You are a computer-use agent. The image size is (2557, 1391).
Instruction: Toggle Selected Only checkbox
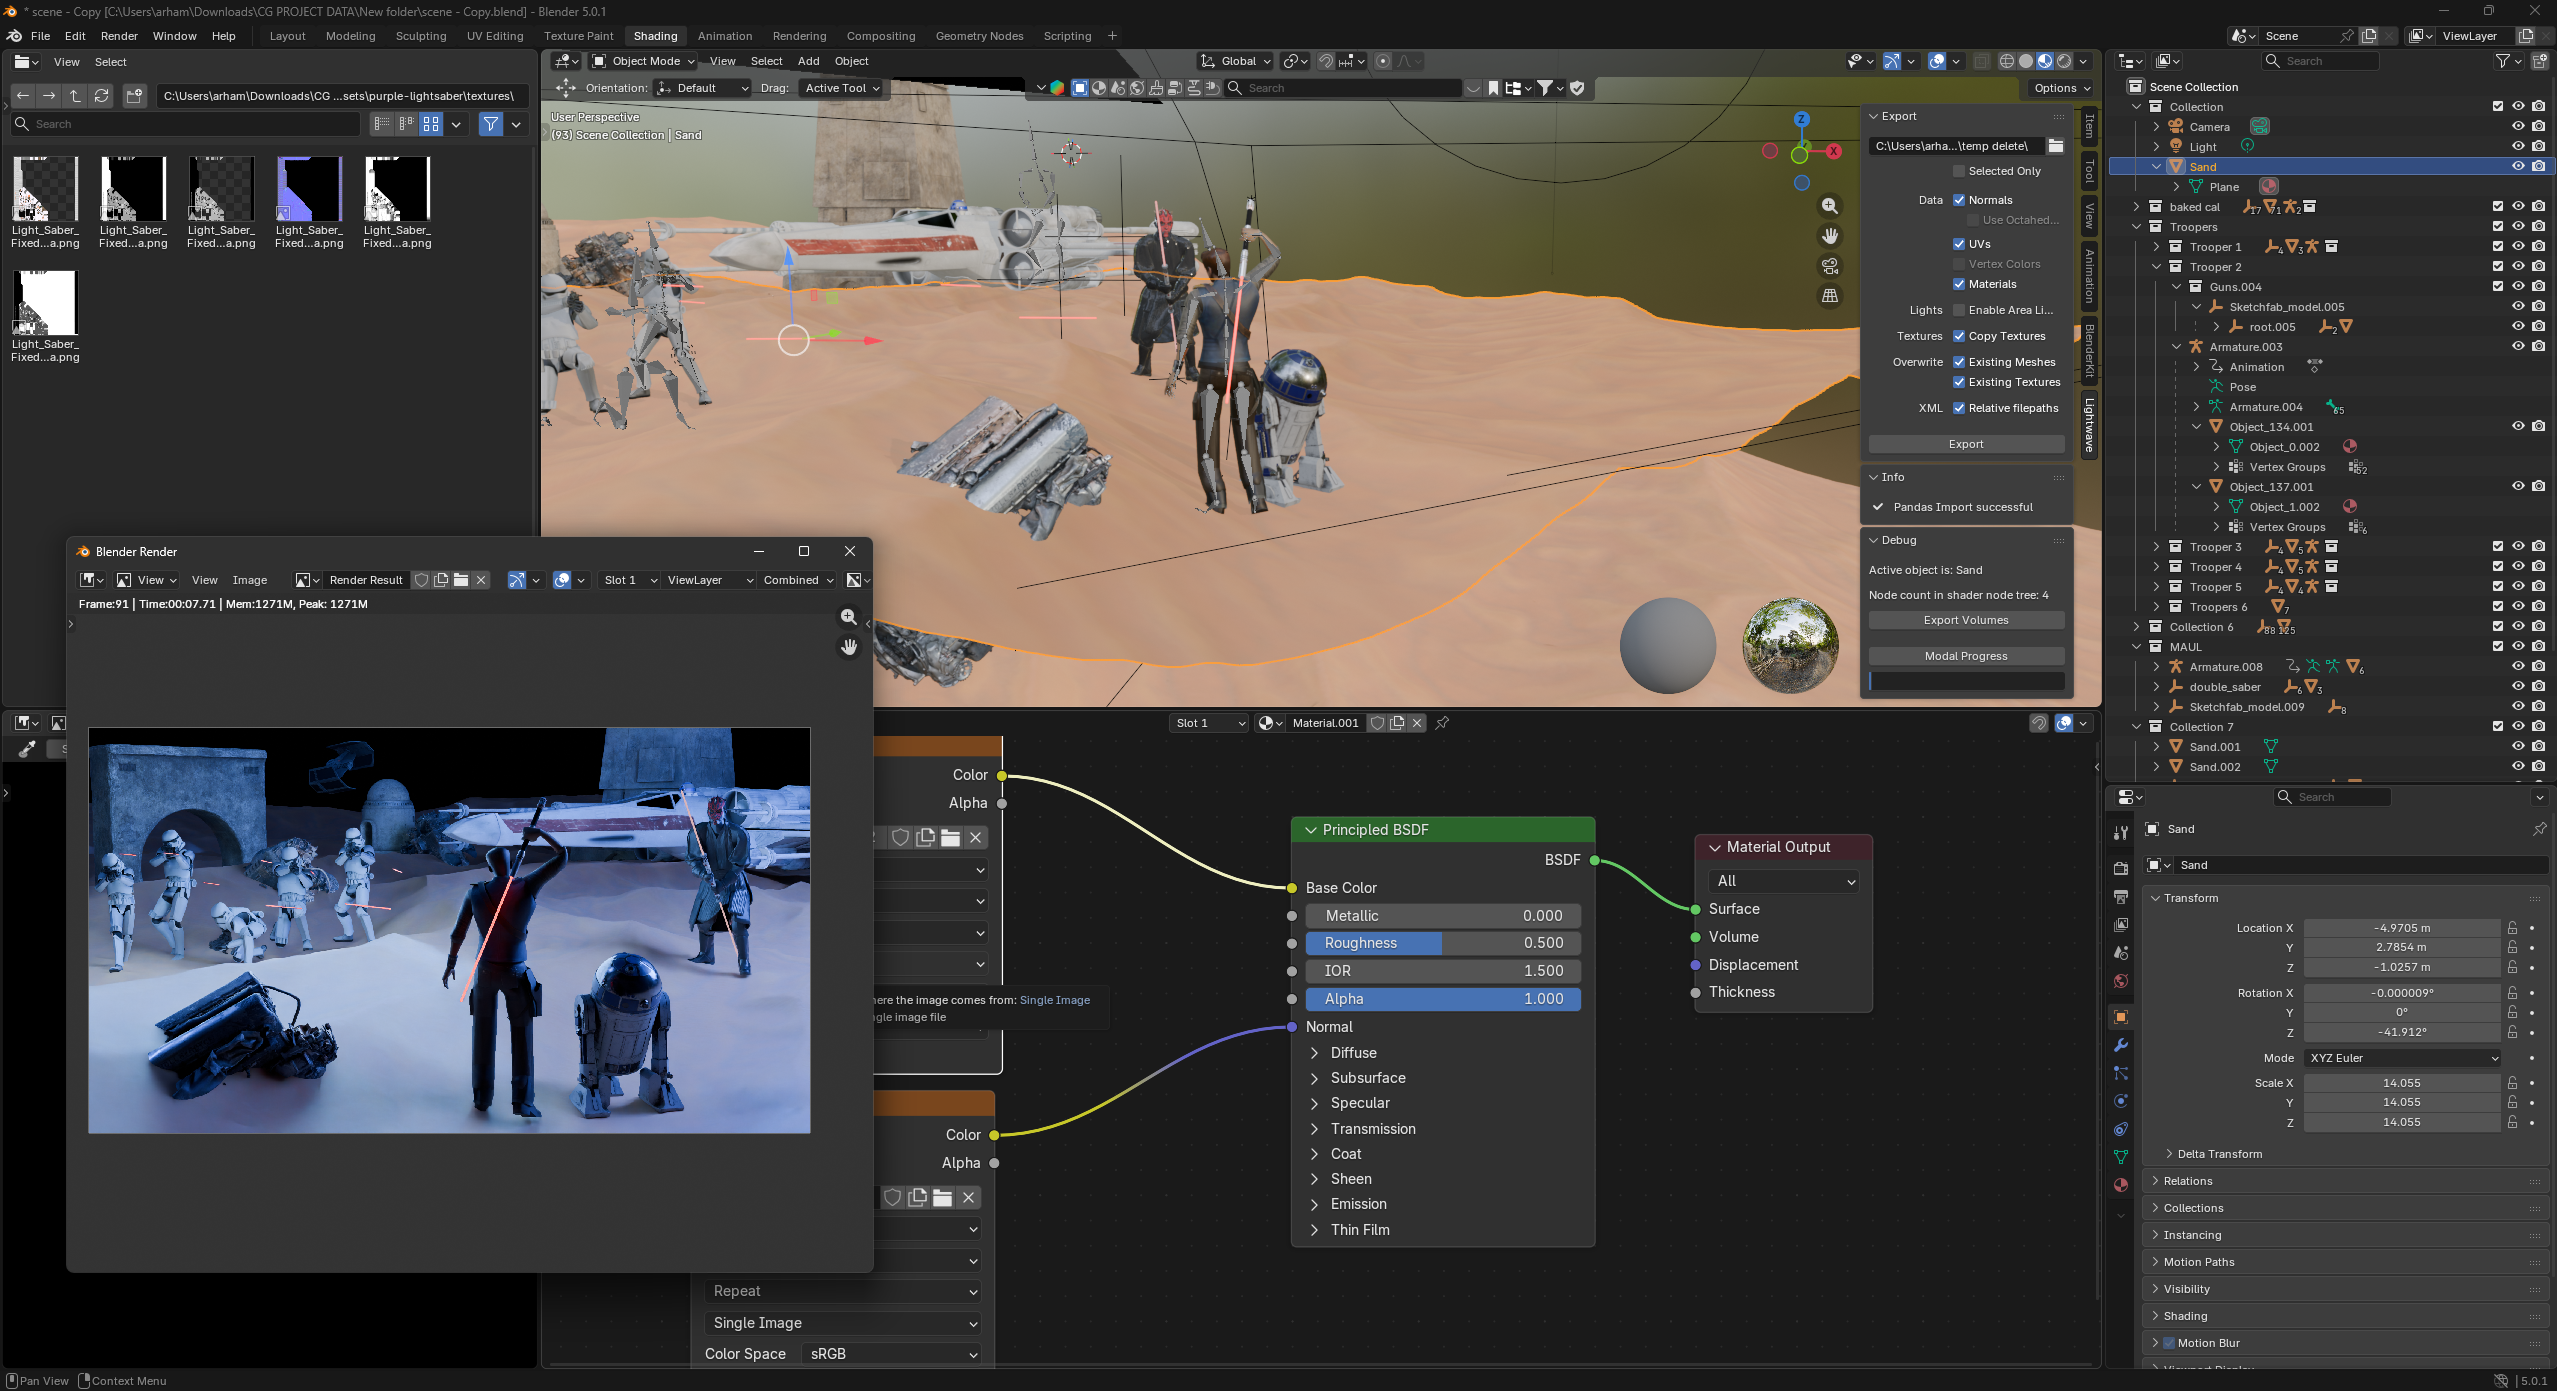tap(1959, 171)
